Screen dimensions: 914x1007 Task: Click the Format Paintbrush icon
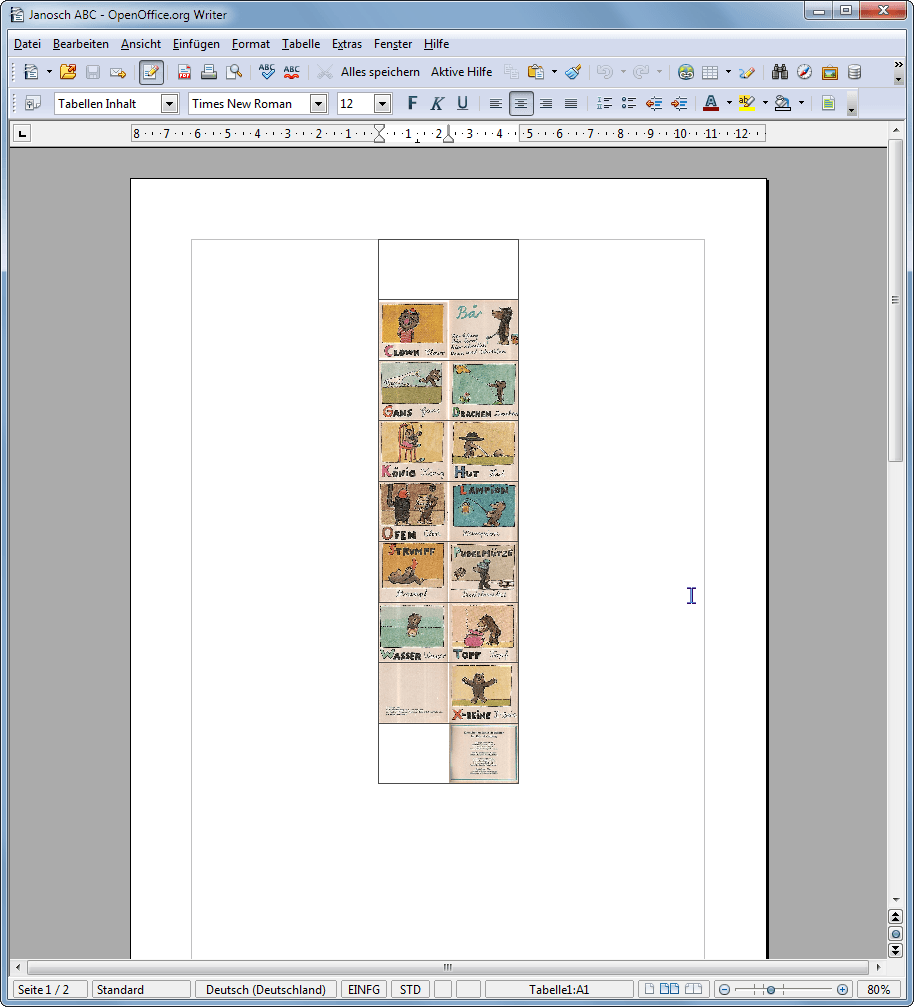573,72
